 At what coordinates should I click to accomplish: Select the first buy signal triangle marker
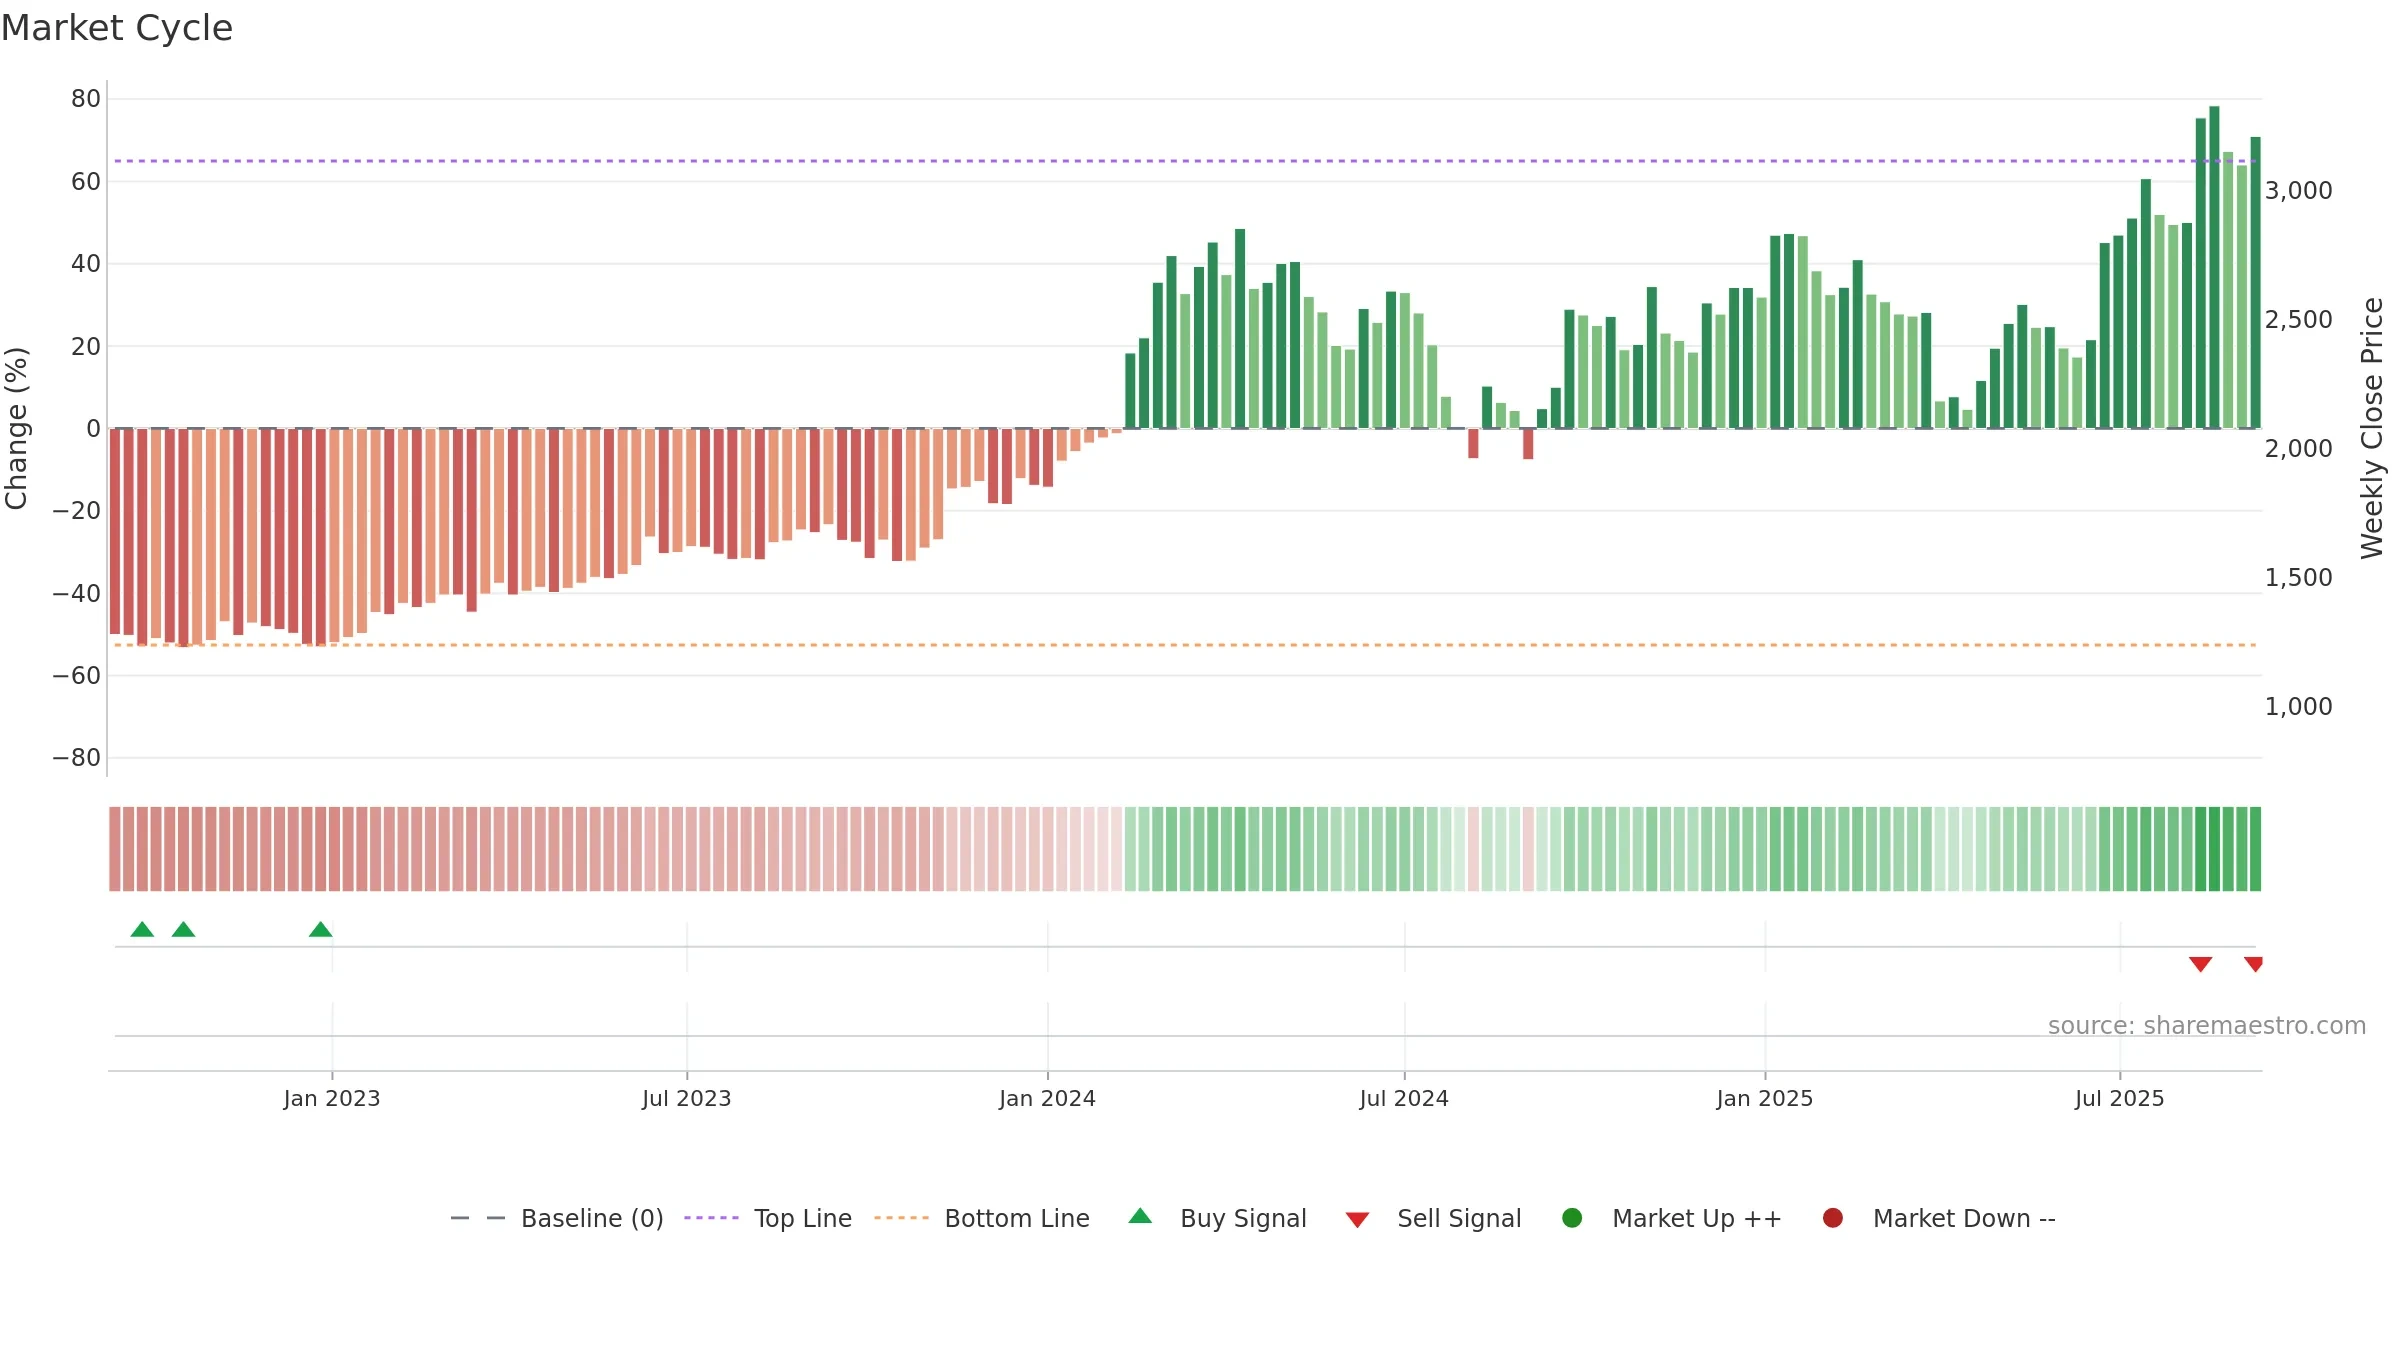coord(142,929)
